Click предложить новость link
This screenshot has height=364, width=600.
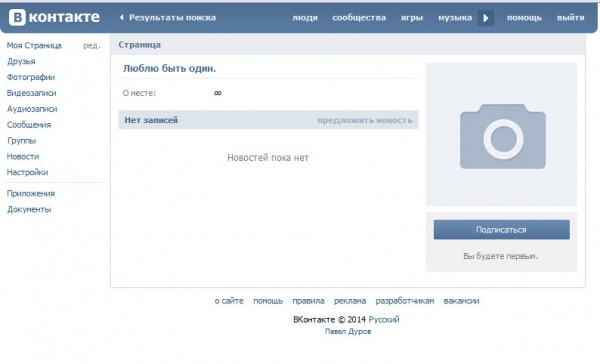click(x=365, y=120)
